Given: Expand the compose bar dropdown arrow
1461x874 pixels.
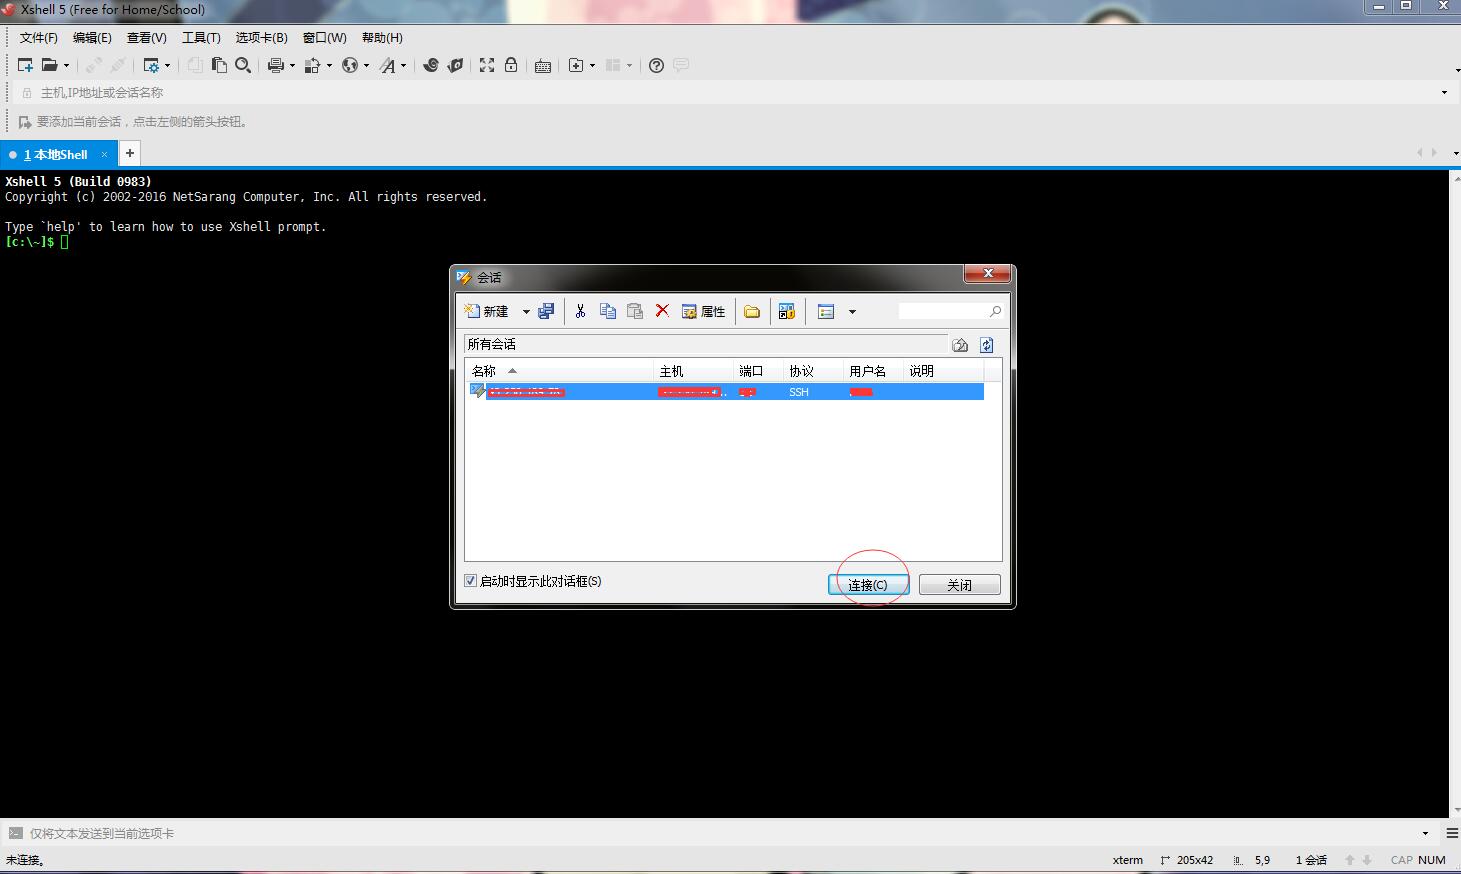Looking at the screenshot, I should [1425, 833].
